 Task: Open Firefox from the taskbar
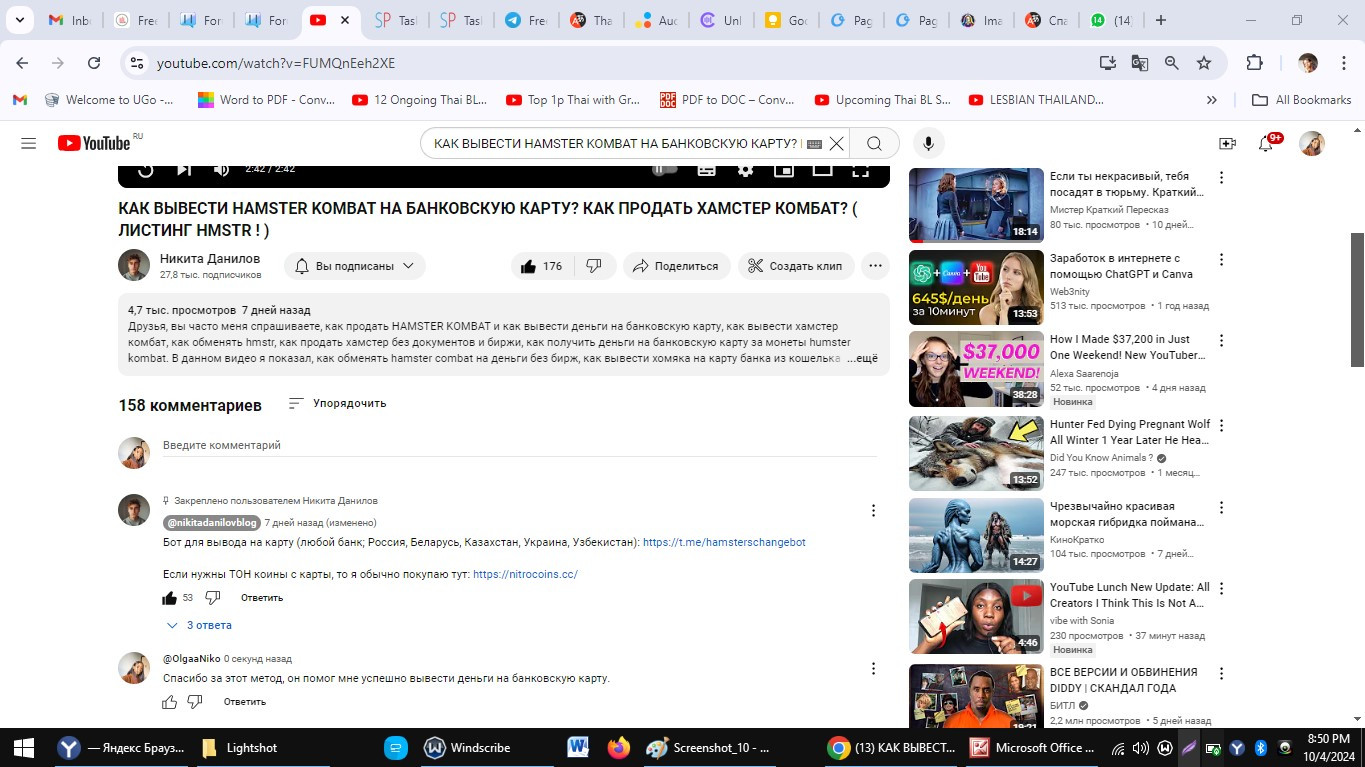(619, 747)
